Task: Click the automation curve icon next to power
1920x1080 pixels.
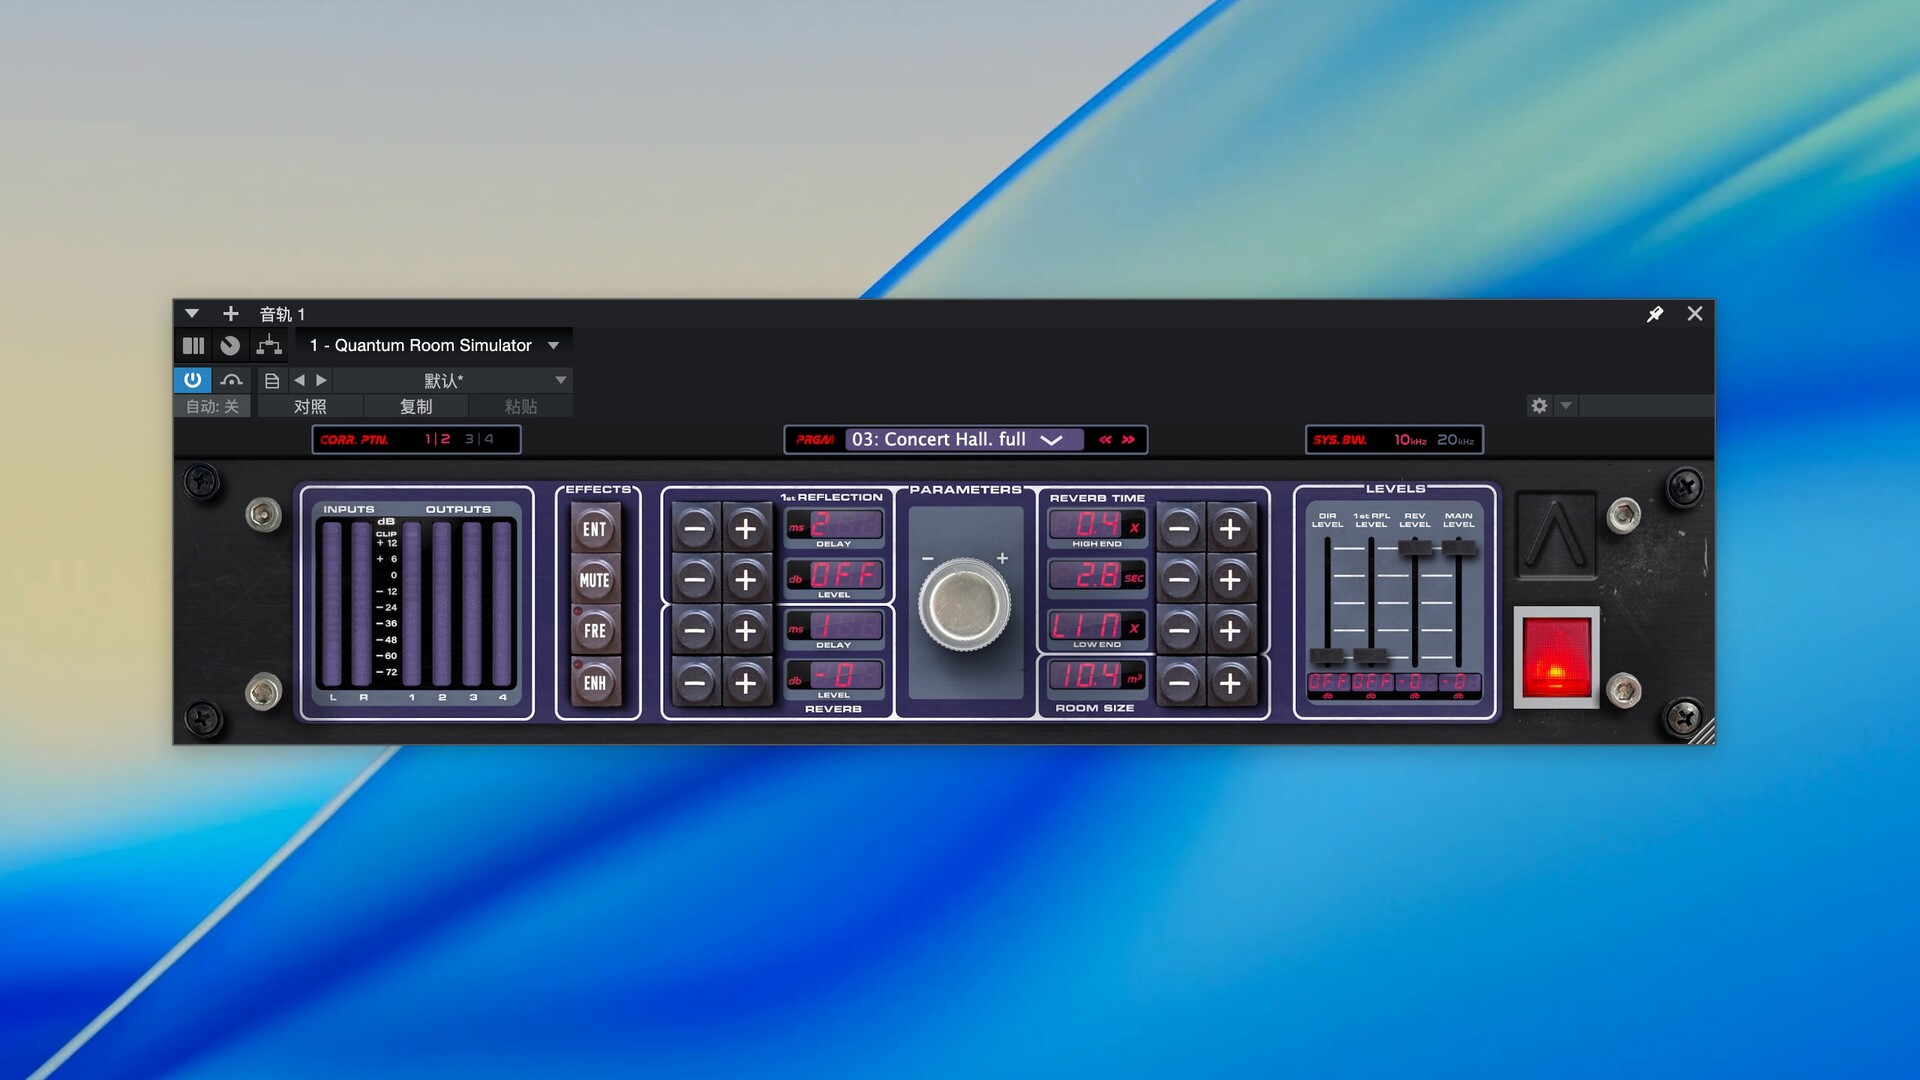Action: [231, 380]
